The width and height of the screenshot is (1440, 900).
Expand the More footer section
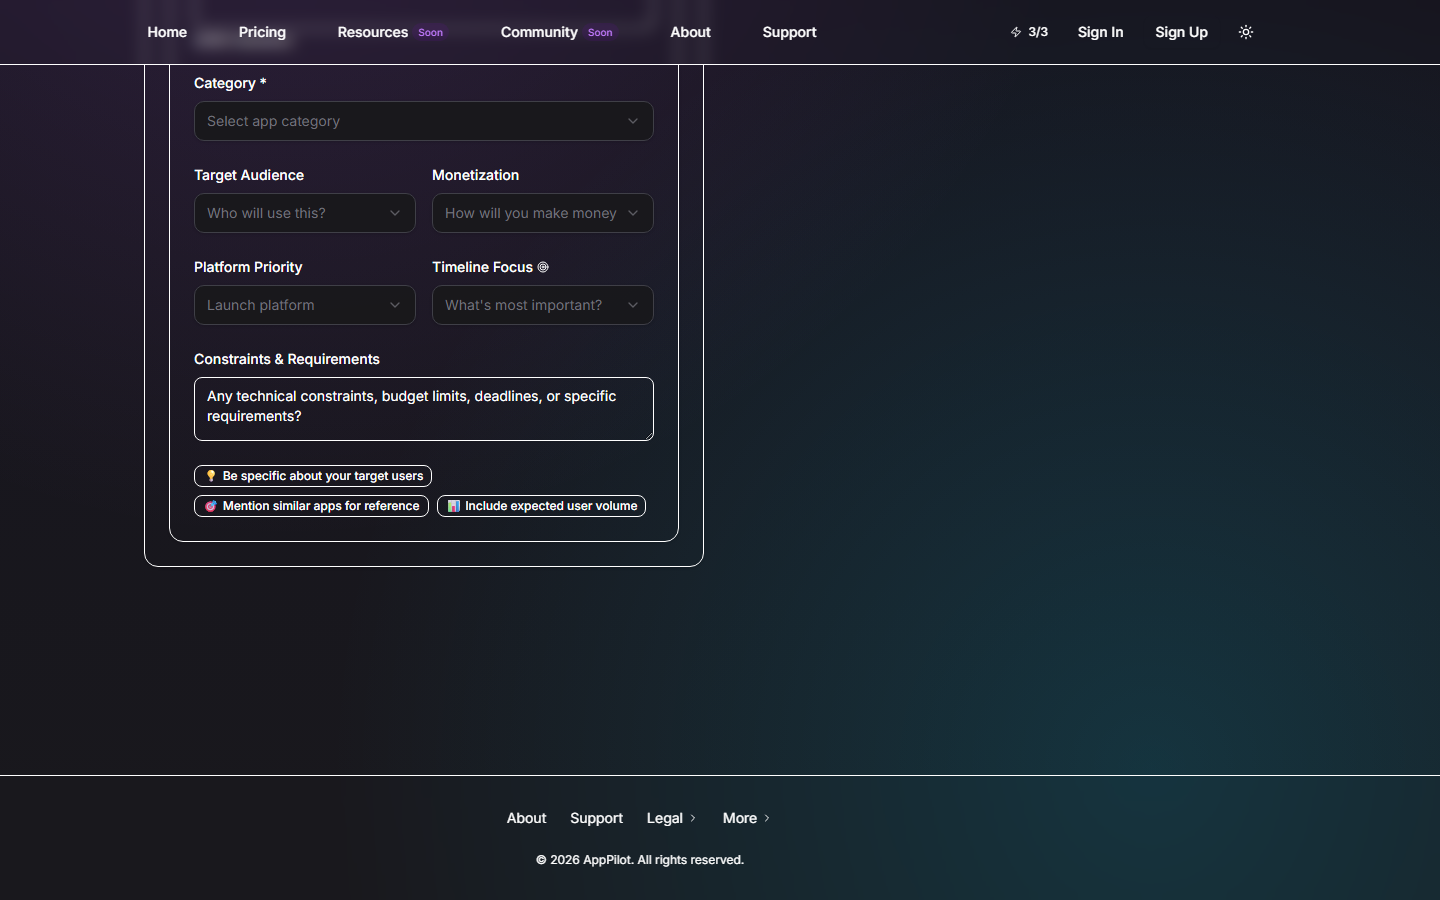pyautogui.click(x=745, y=818)
